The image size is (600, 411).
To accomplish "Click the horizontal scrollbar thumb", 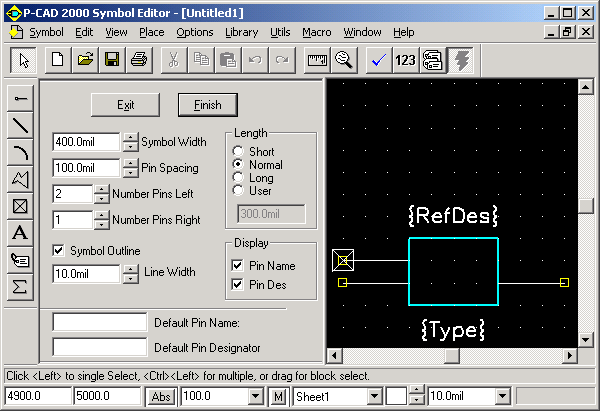I will coord(452,356).
